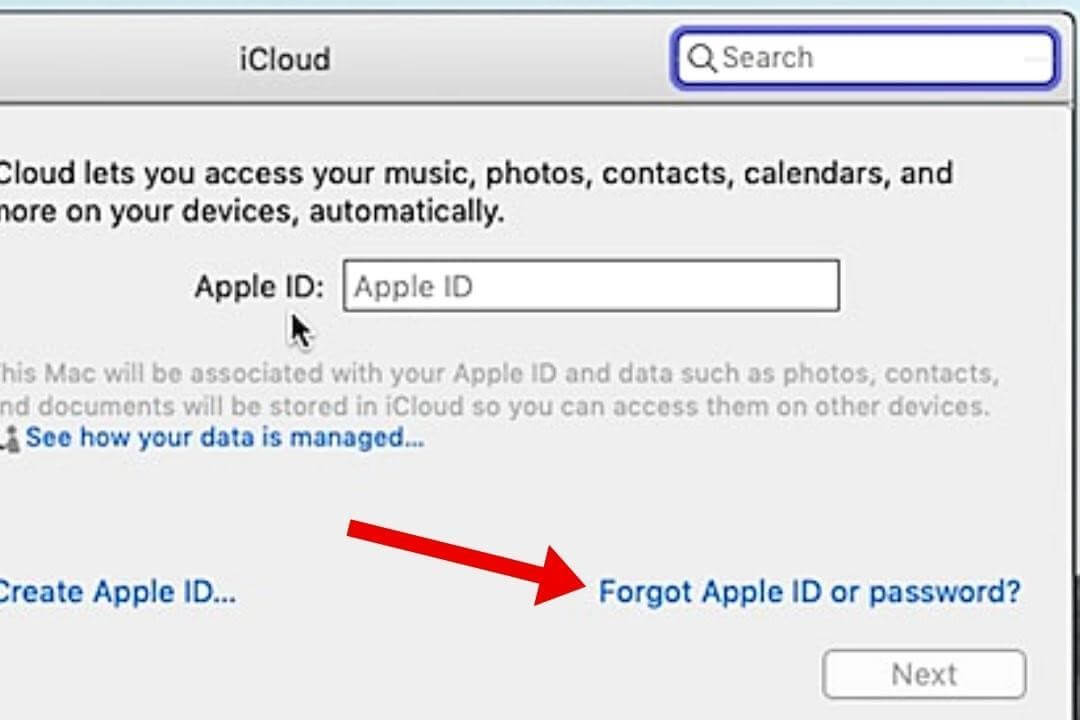Open See how your data is managed link

(x=224, y=438)
